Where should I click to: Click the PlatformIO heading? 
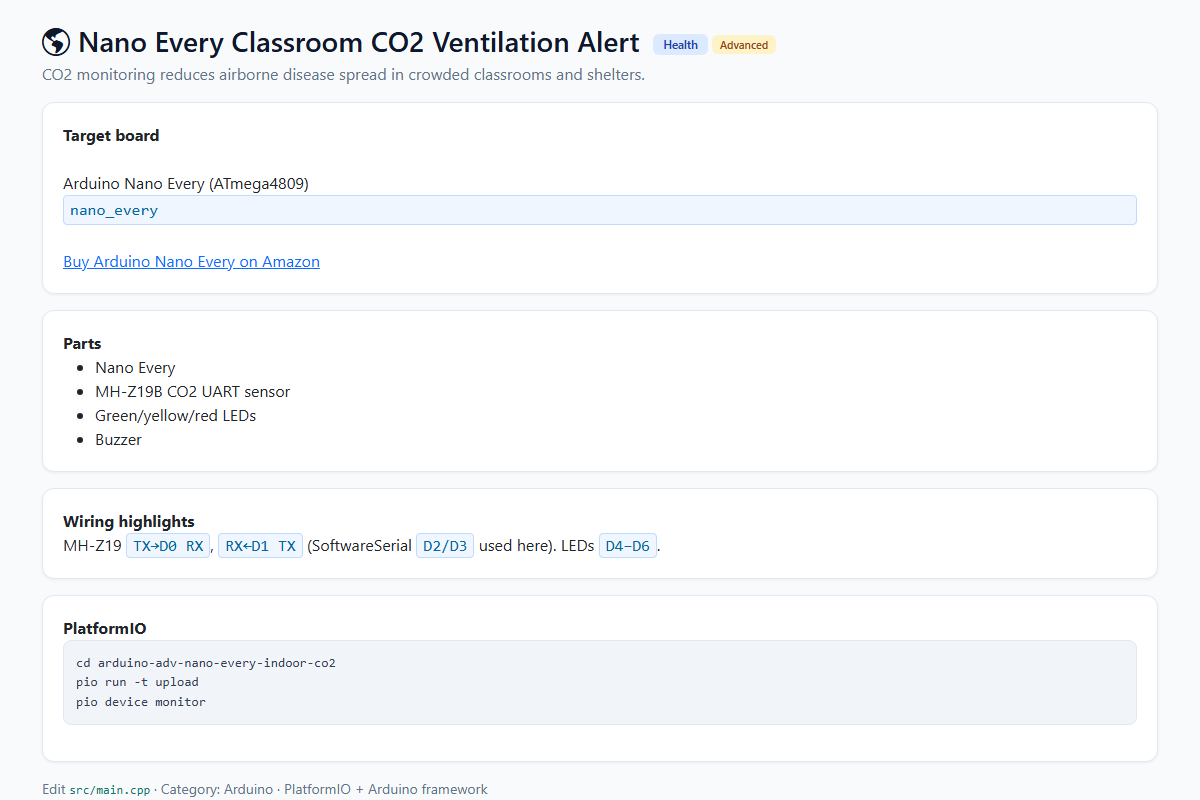(105, 629)
